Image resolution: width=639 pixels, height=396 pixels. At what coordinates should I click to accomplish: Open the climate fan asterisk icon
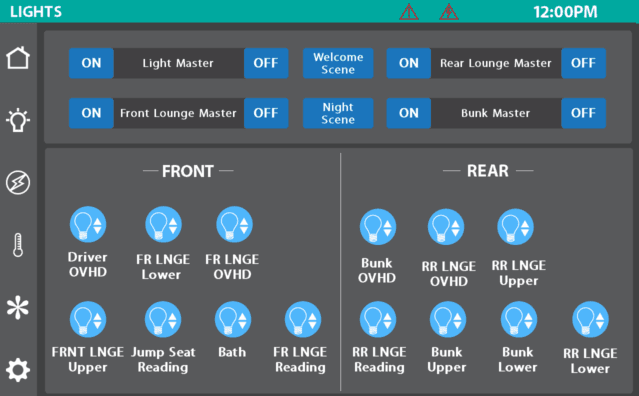(x=18, y=308)
